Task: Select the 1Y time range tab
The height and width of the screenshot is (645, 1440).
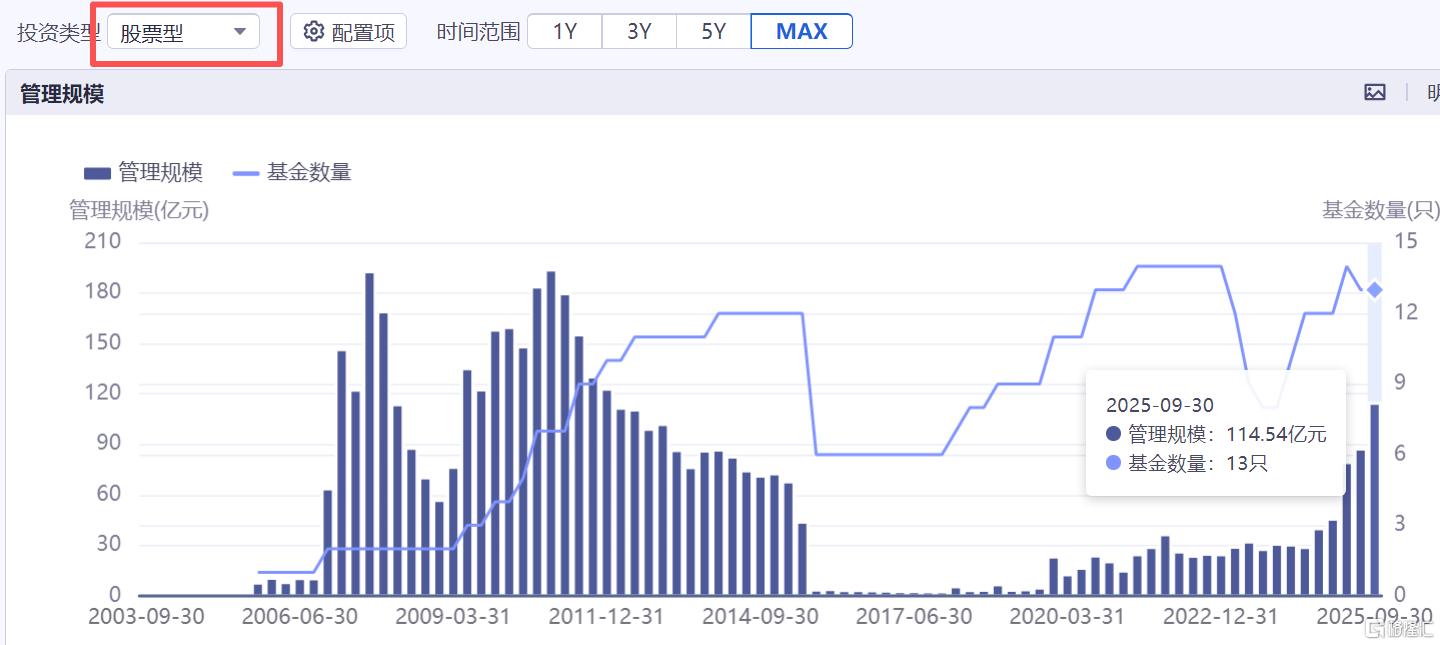Action: pos(565,32)
